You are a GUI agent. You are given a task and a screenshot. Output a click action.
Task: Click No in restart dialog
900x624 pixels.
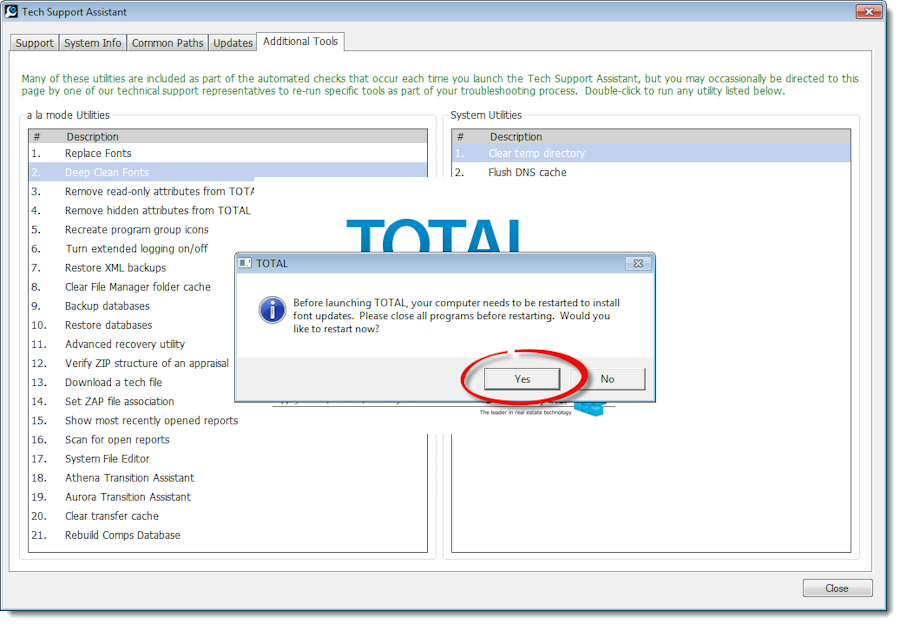coord(607,379)
